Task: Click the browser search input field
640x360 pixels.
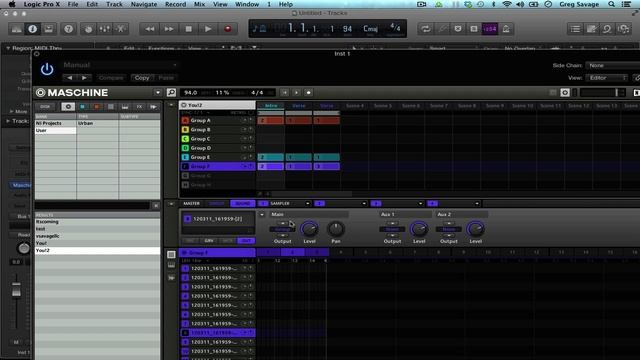Action: (x=92, y=205)
